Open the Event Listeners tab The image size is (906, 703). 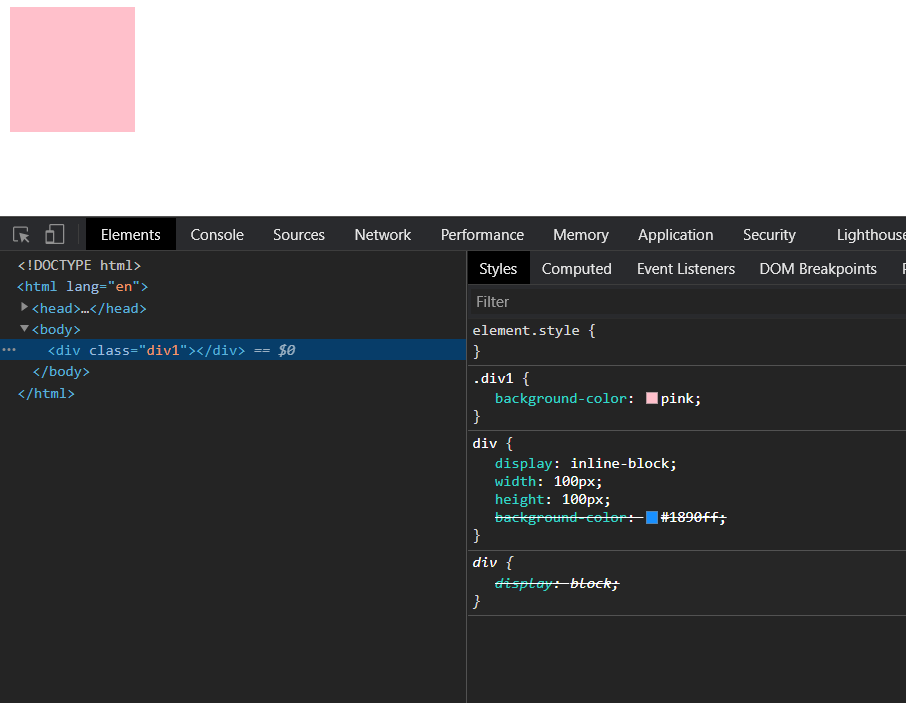pos(685,269)
